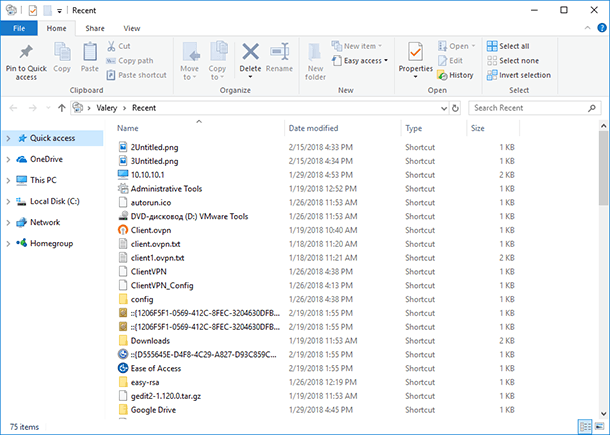Collapse the ribbon with chevron

[x=587, y=28]
